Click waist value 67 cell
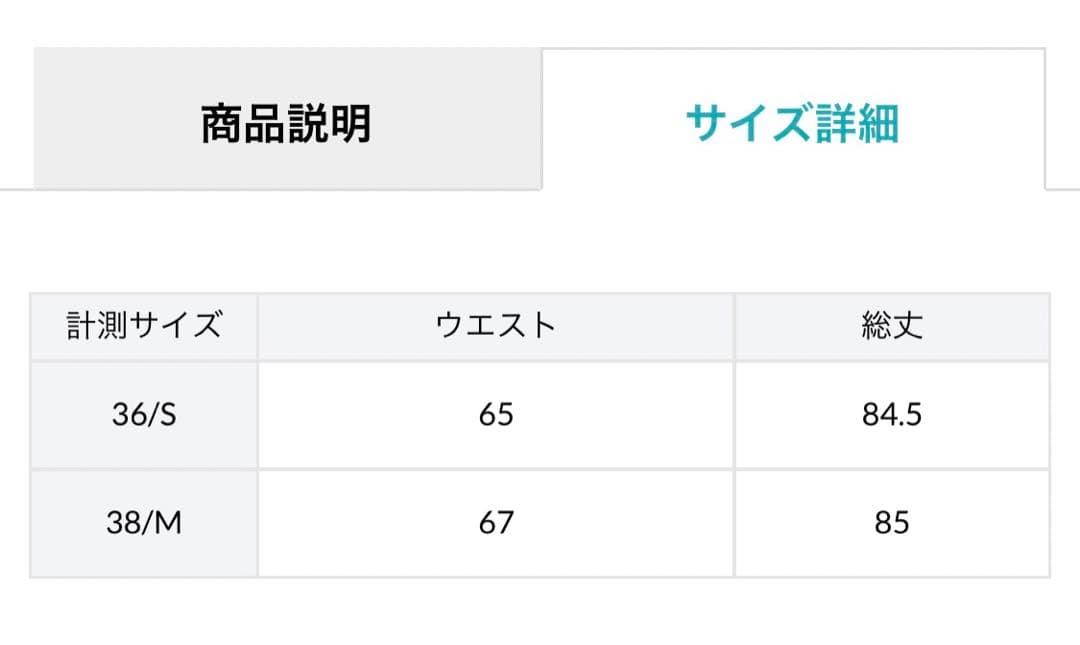Screen dimensions: 1080x645 (x=496, y=523)
